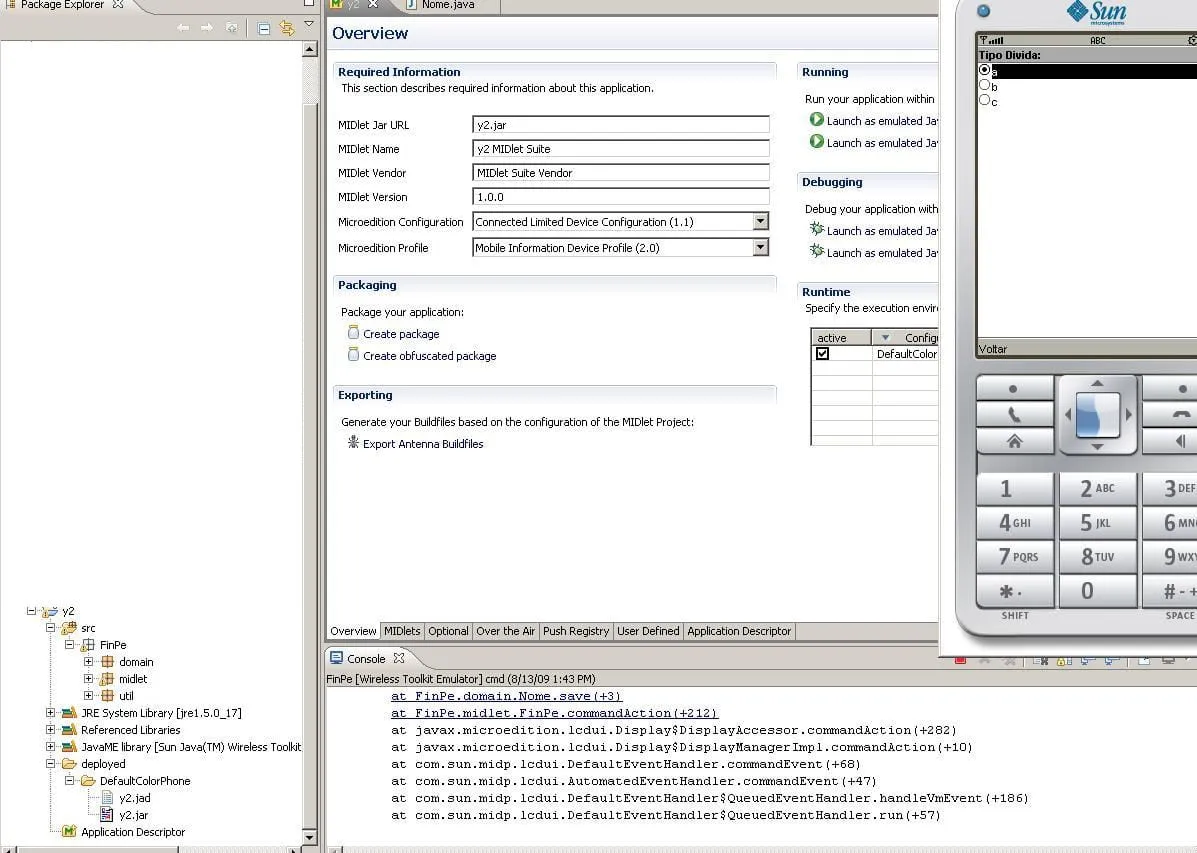Click the Export Antenna Buildfiles ant icon

point(353,443)
